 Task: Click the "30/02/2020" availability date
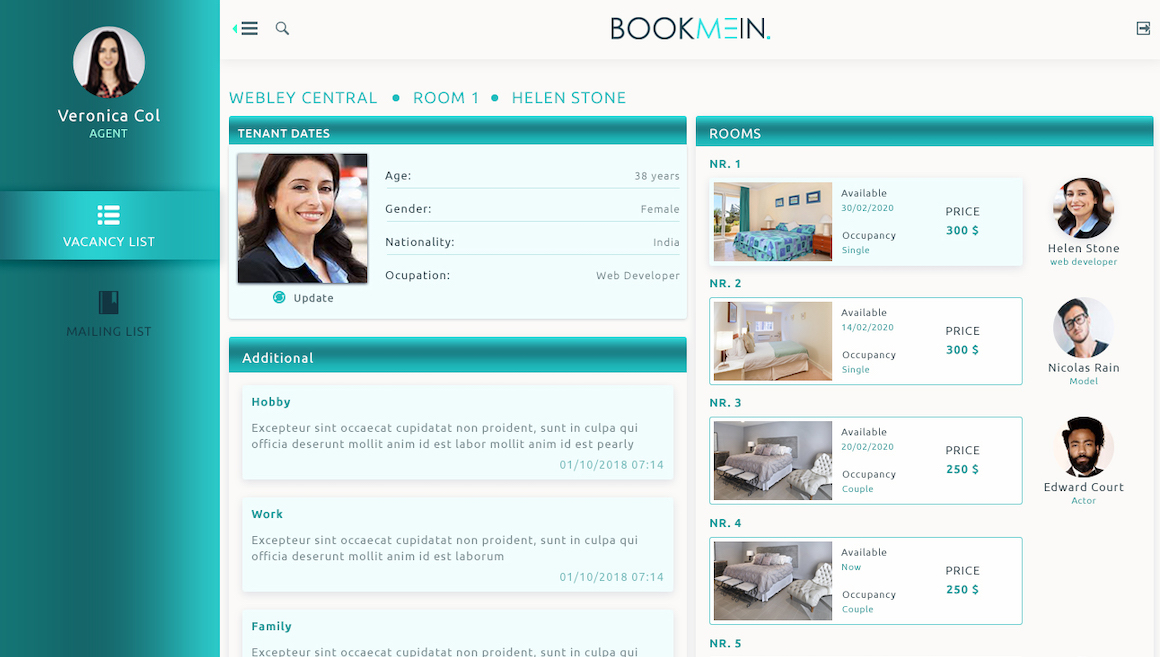click(x=867, y=208)
